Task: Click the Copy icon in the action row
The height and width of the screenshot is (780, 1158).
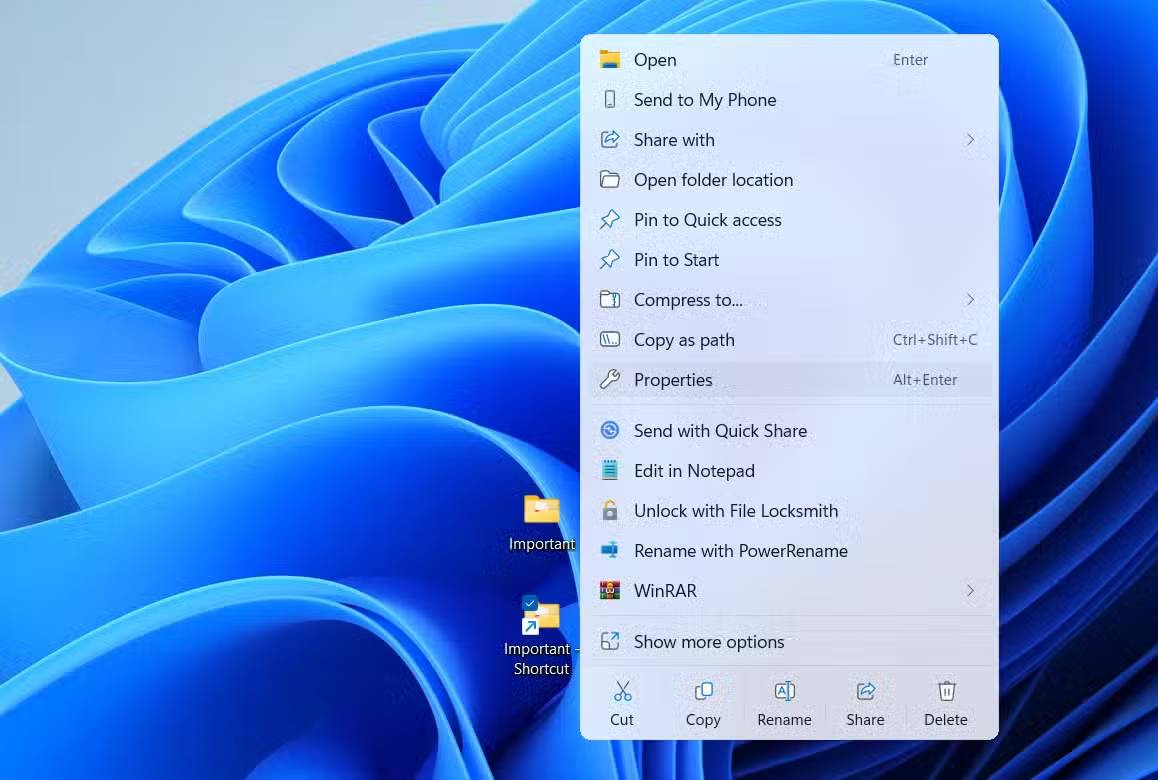Action: (x=703, y=691)
